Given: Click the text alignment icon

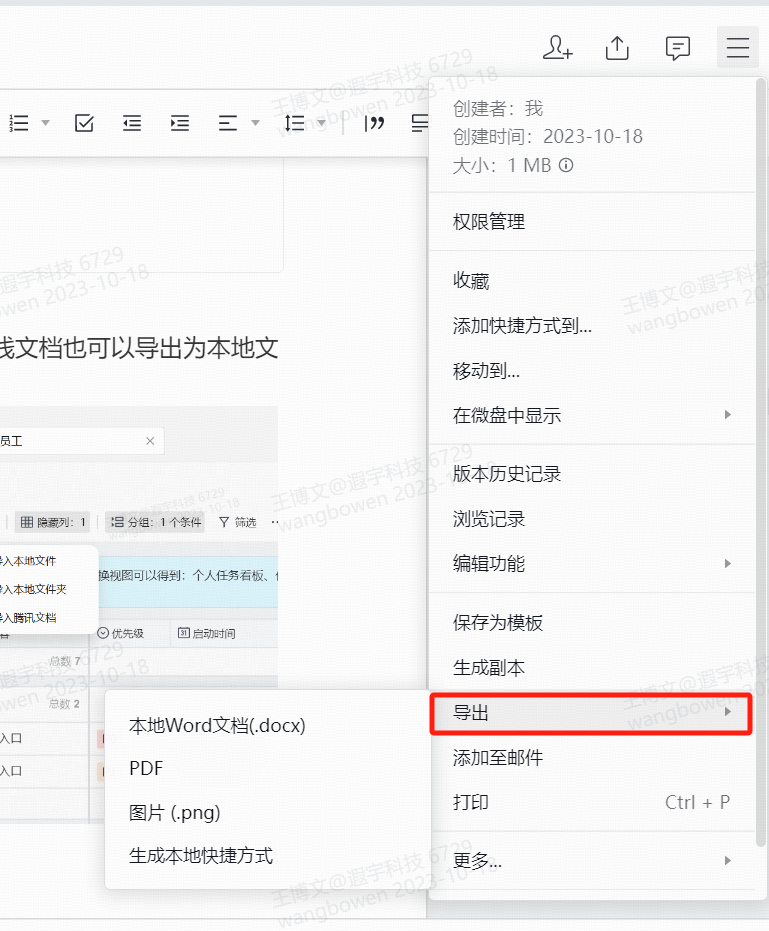Looking at the screenshot, I should click(227, 123).
